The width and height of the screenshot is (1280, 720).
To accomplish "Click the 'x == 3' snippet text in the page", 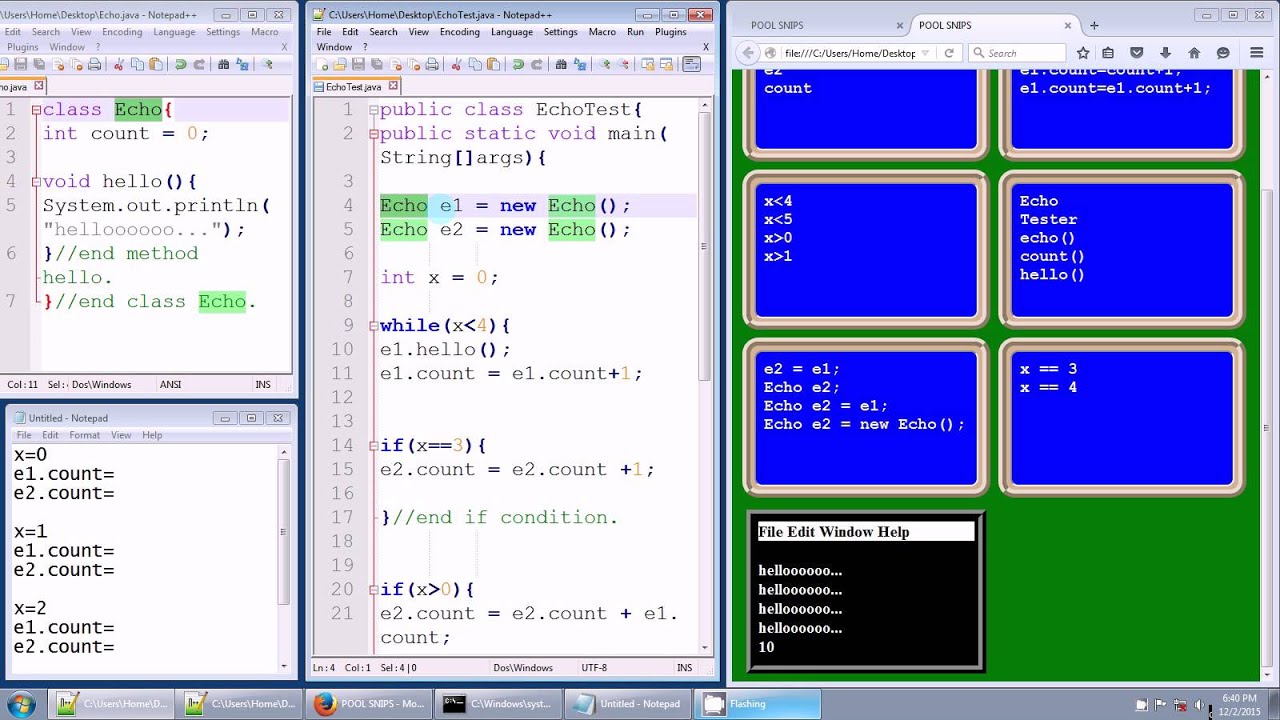I will 1048,369.
